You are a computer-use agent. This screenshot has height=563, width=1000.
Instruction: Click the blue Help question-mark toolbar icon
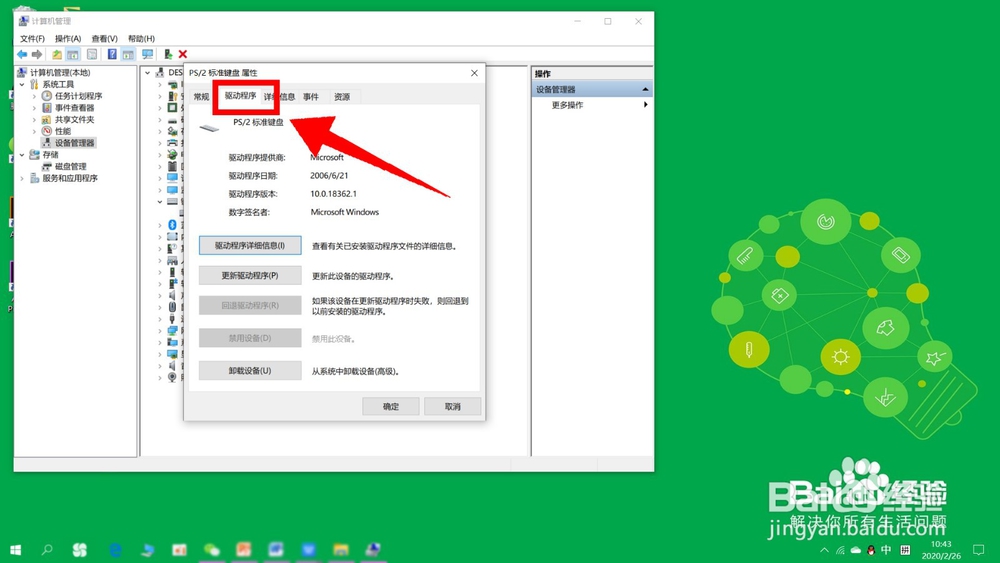112,54
